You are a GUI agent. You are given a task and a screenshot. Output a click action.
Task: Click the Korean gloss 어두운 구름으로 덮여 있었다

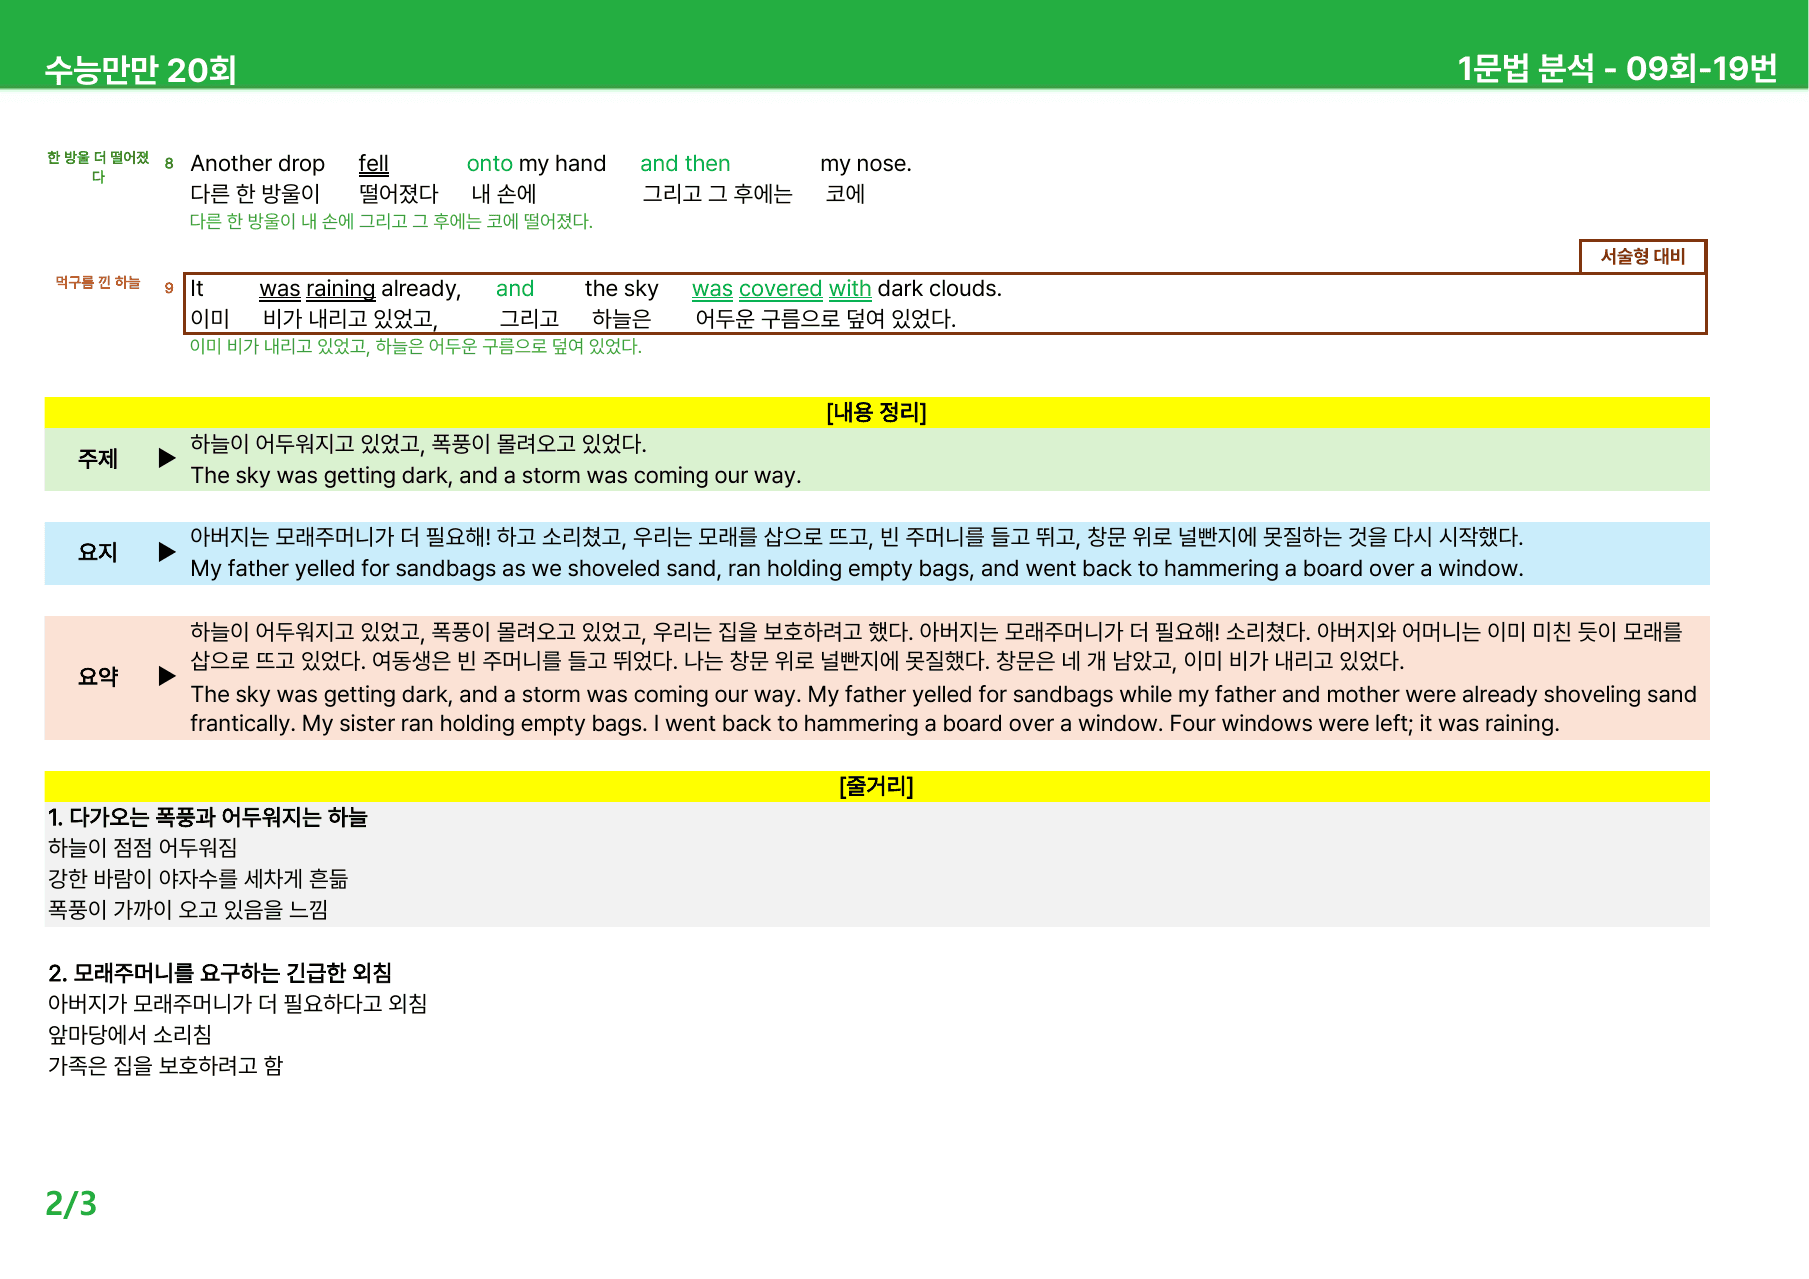coord(826,318)
